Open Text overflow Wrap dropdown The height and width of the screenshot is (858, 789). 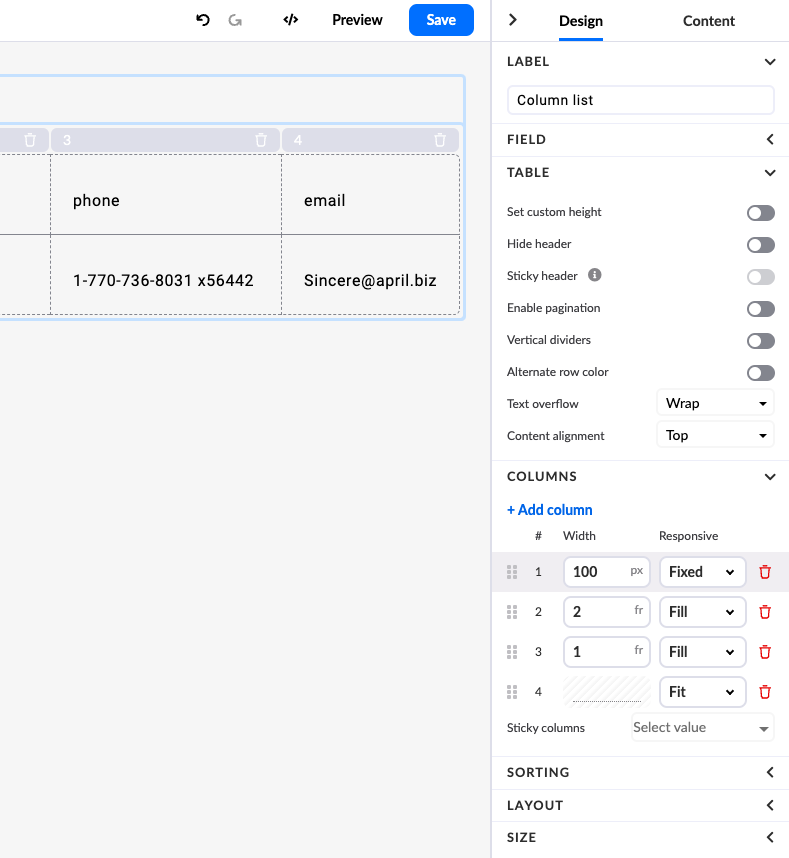pyautogui.click(x=715, y=404)
